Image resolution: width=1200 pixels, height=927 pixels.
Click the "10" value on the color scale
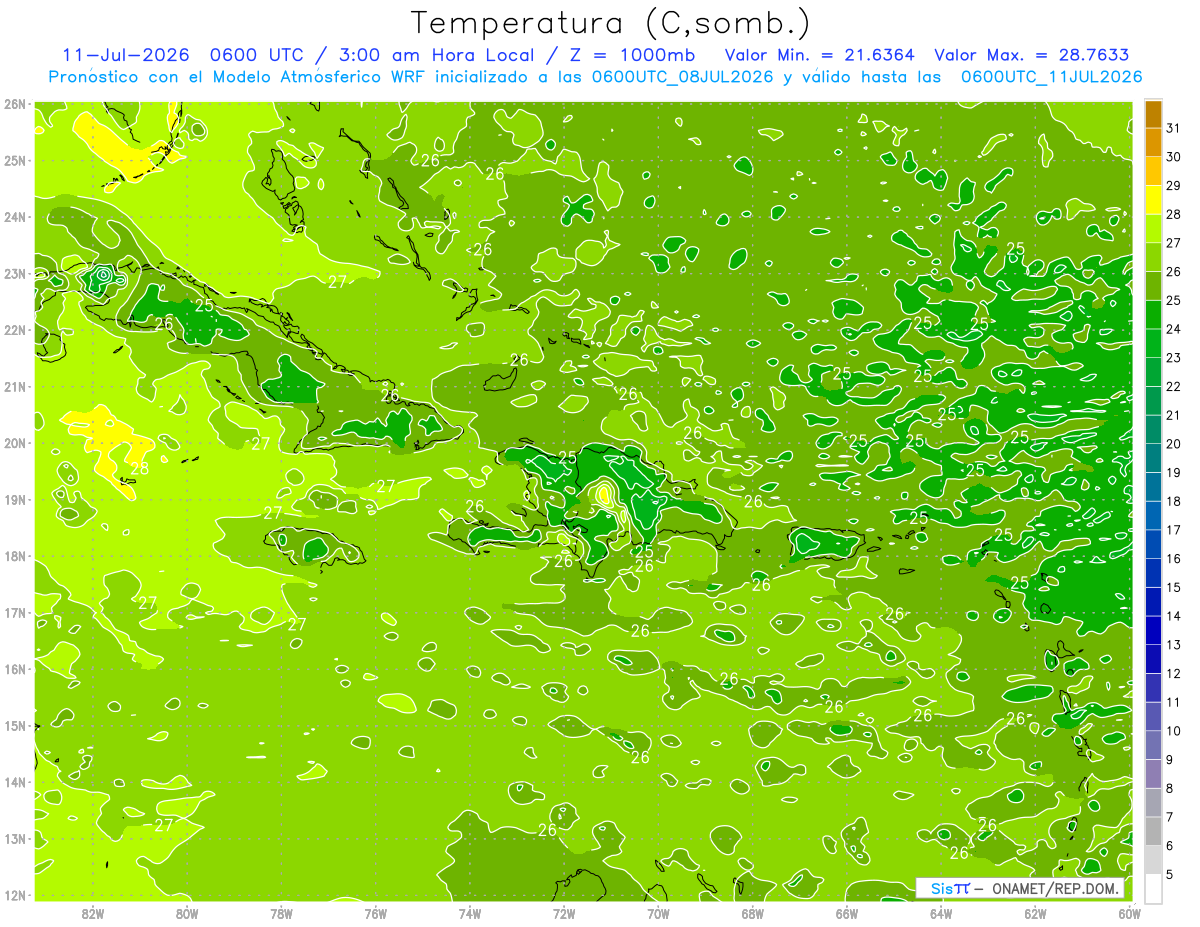point(1173,731)
